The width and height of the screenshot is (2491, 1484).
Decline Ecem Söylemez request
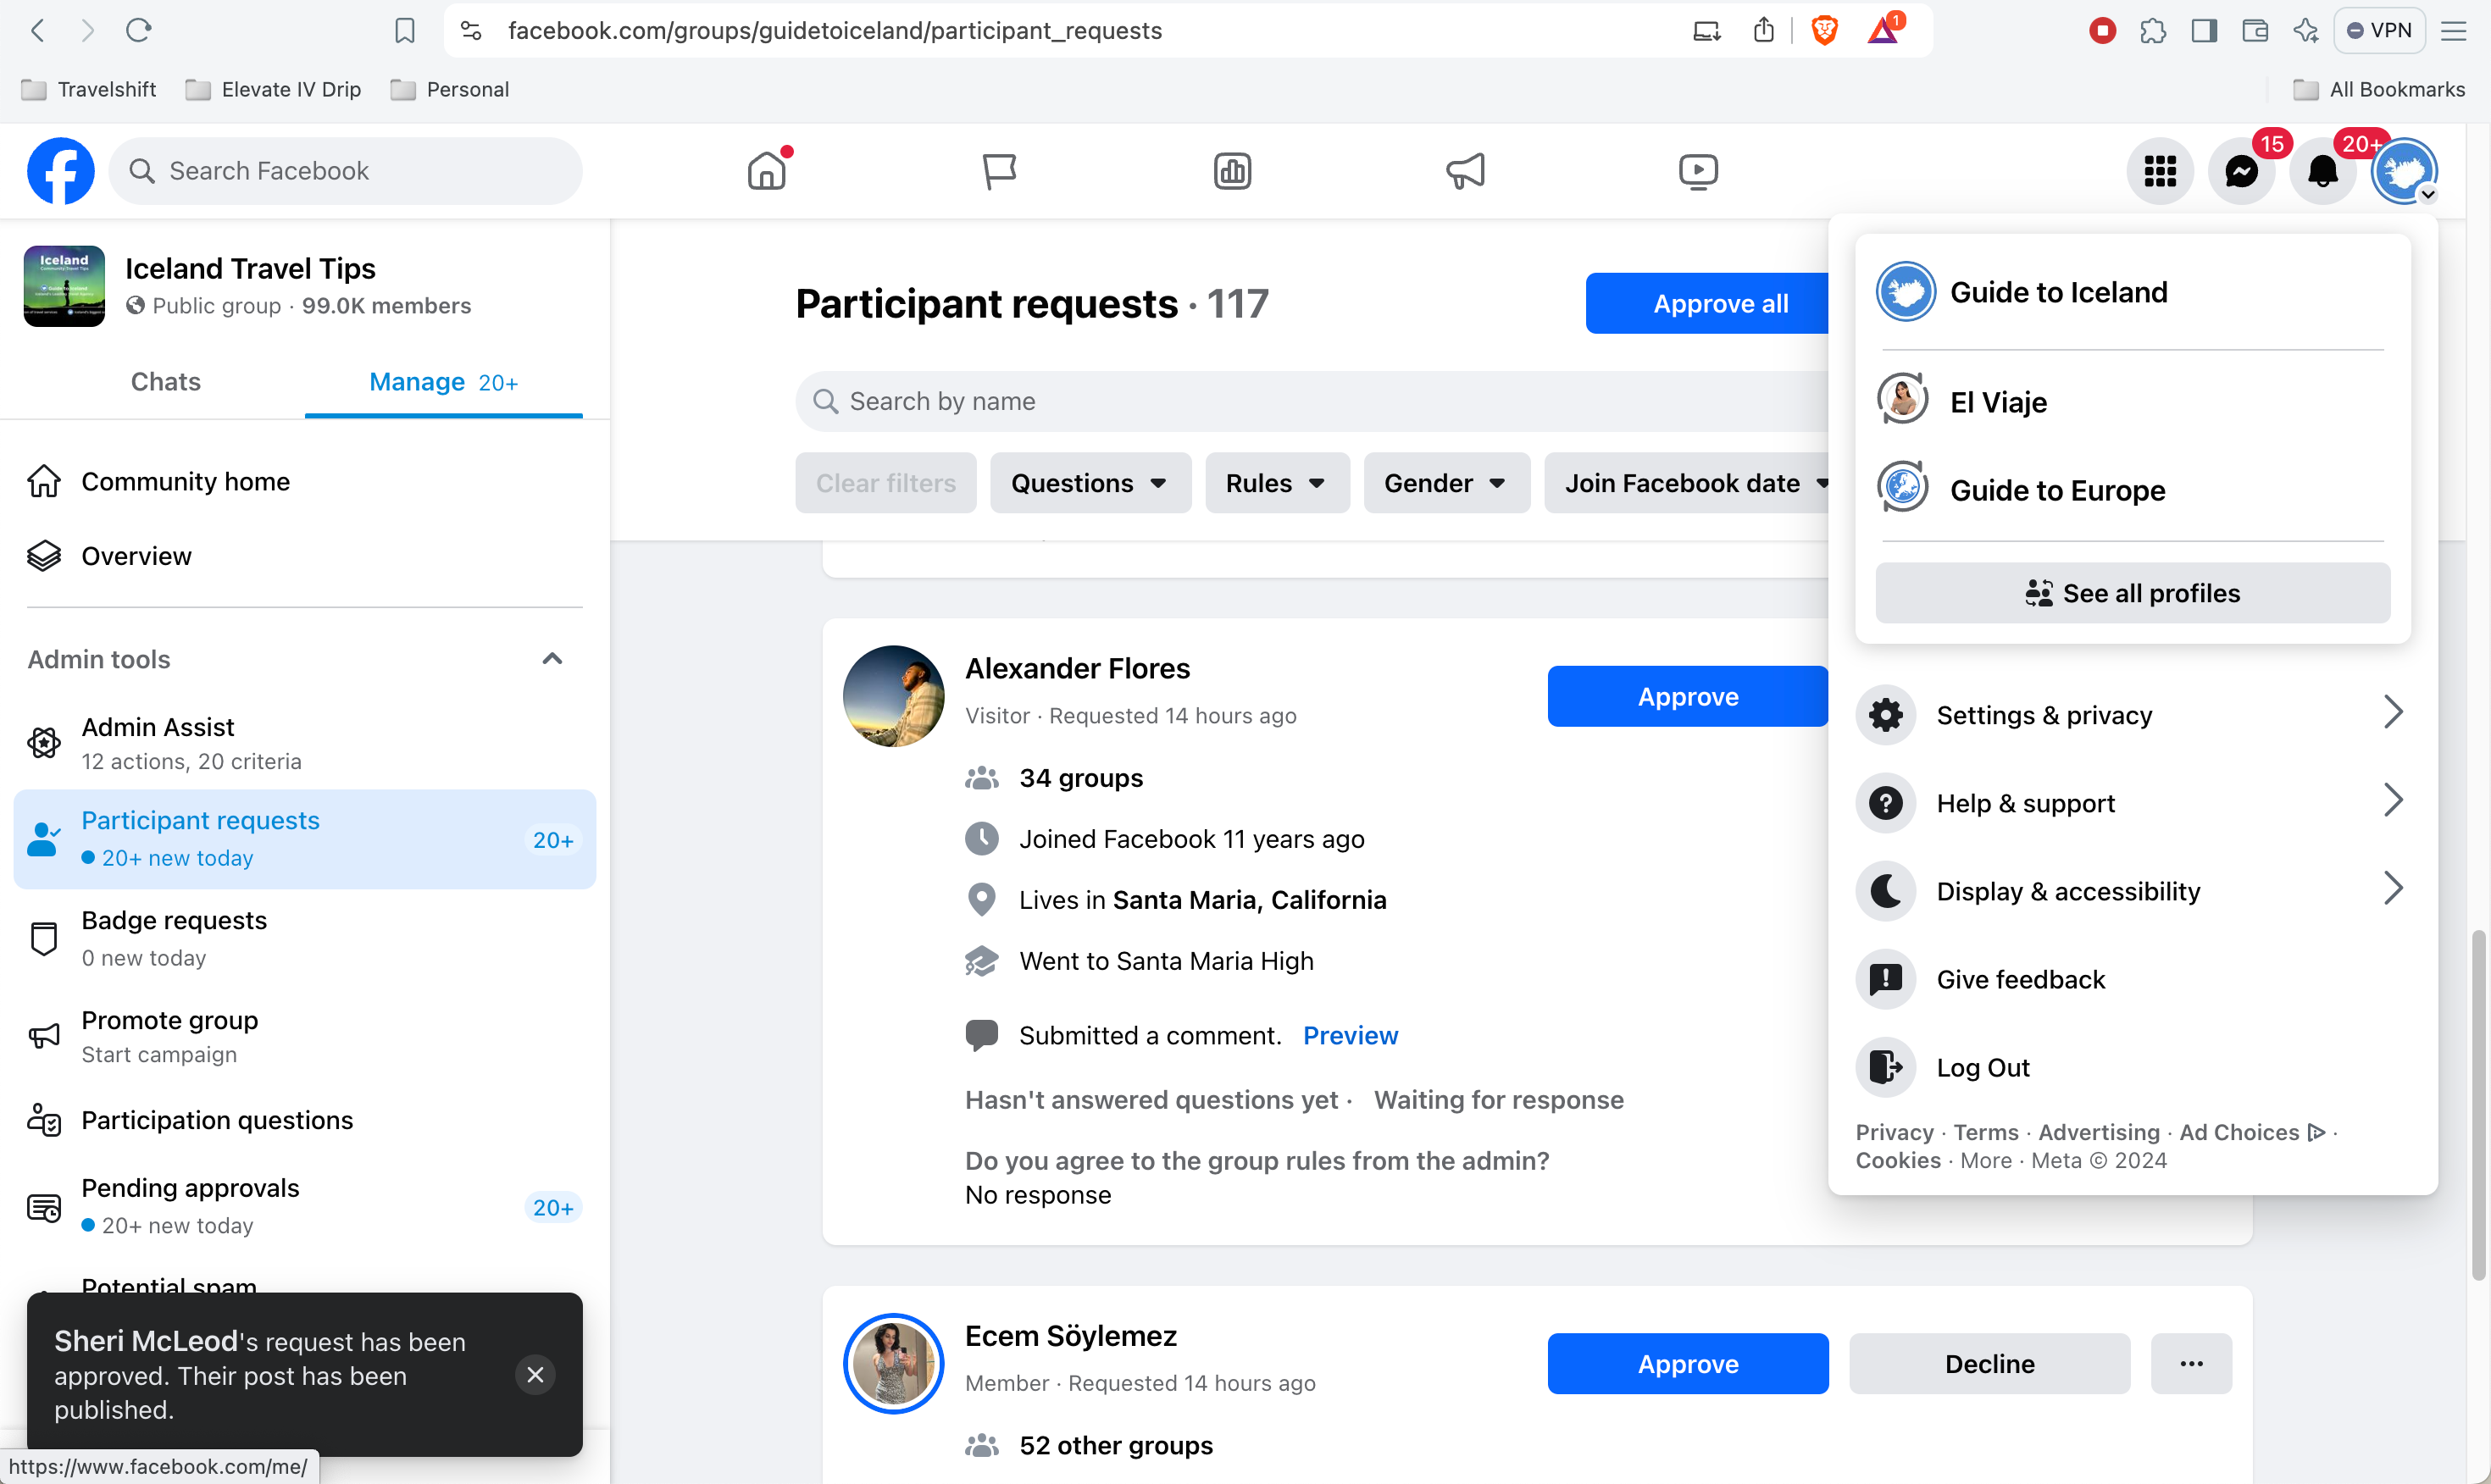click(1989, 1363)
